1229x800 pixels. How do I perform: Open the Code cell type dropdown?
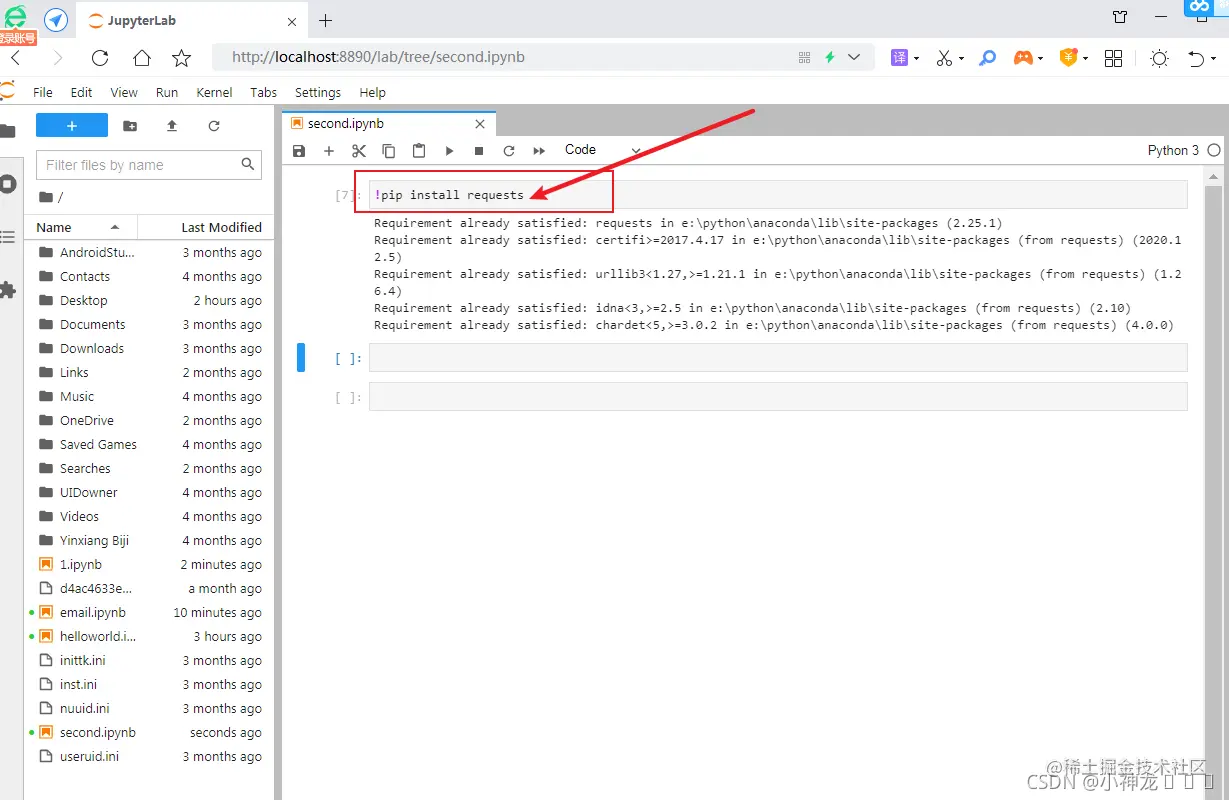[x=602, y=150]
